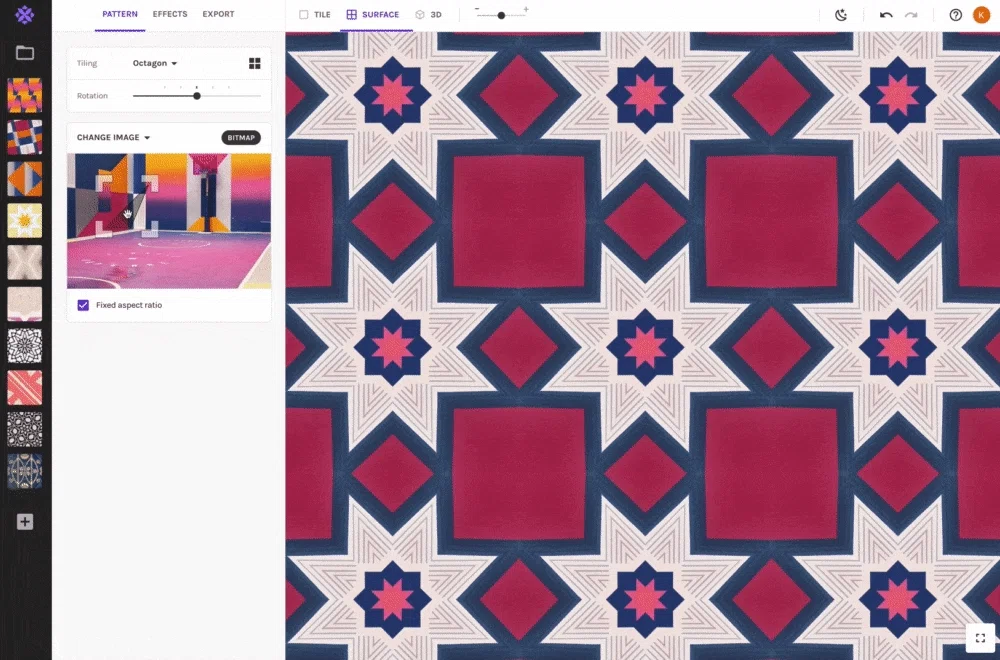This screenshot has width=1000, height=660.
Task: Add a new pattern with plus icon
Action: pyautogui.click(x=25, y=522)
